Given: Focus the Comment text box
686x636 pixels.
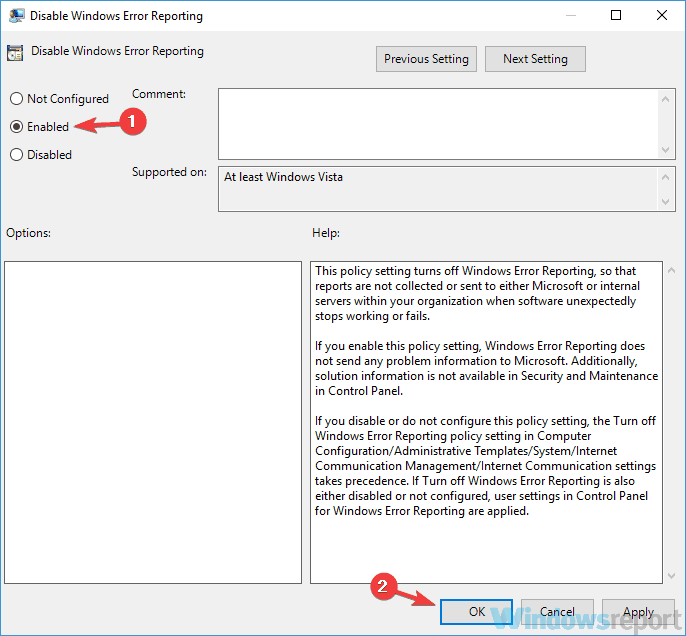Looking at the screenshot, I should point(438,124).
